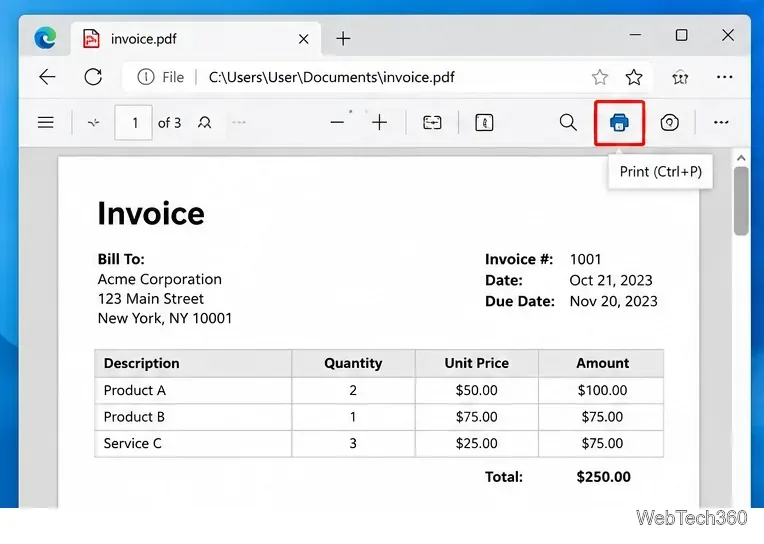
Task: Open the PDF contents sidebar menu icon
Action: [46, 122]
